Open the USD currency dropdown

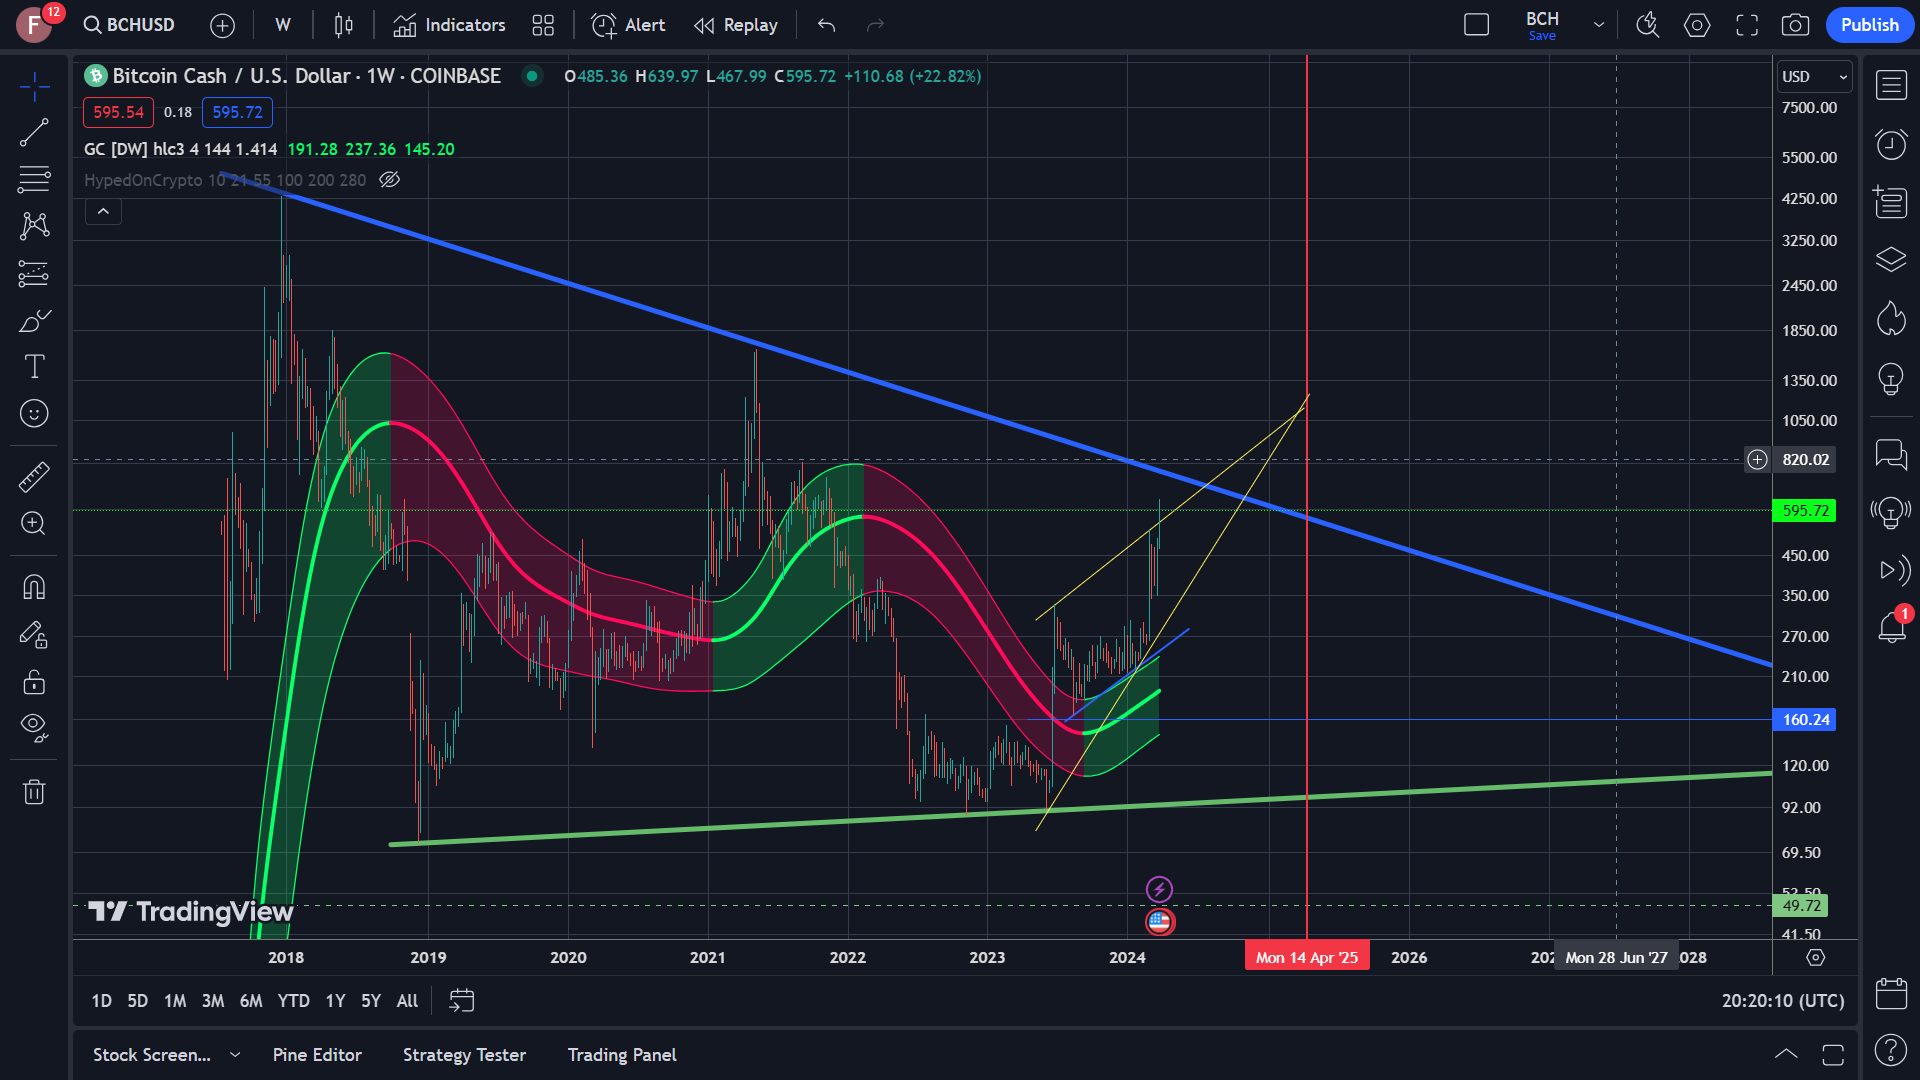tap(1815, 77)
